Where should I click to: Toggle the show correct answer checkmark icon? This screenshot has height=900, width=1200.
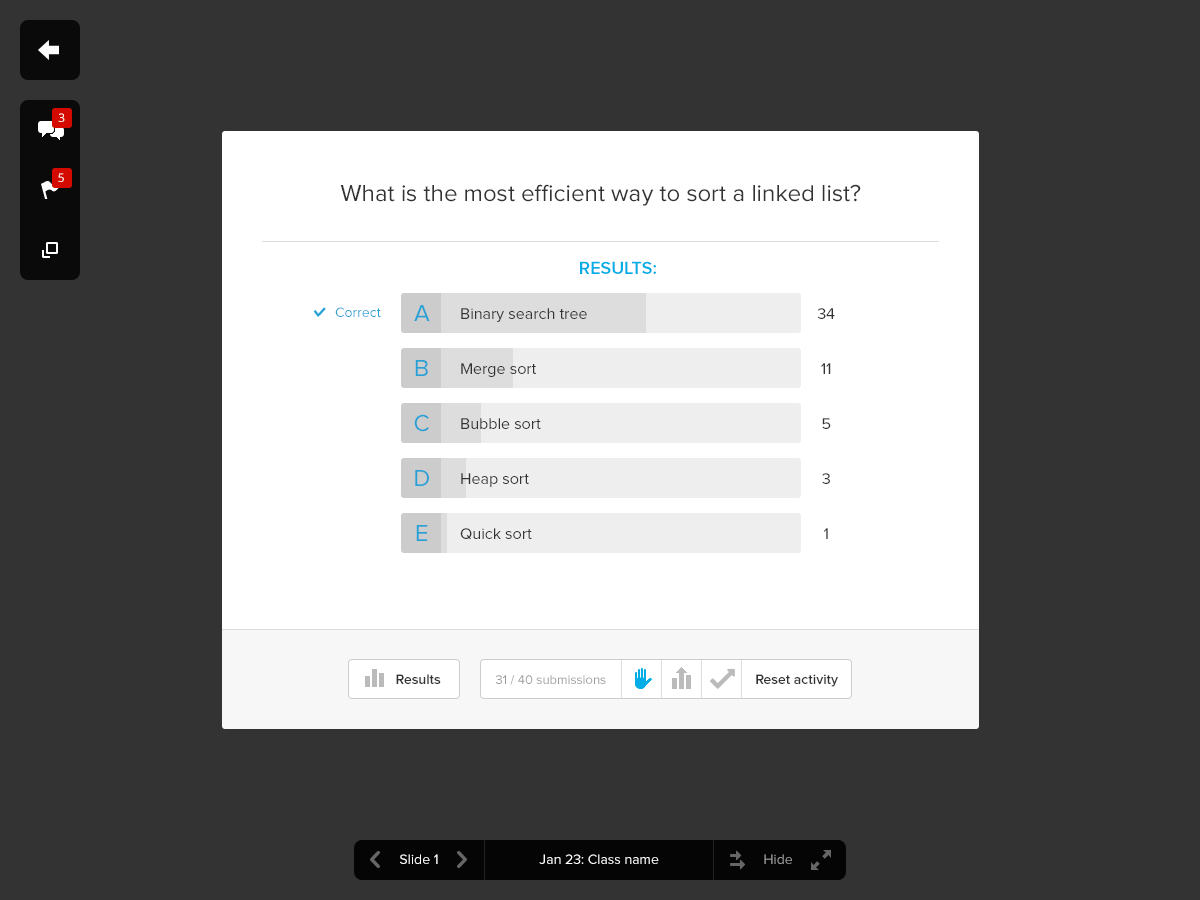point(722,679)
